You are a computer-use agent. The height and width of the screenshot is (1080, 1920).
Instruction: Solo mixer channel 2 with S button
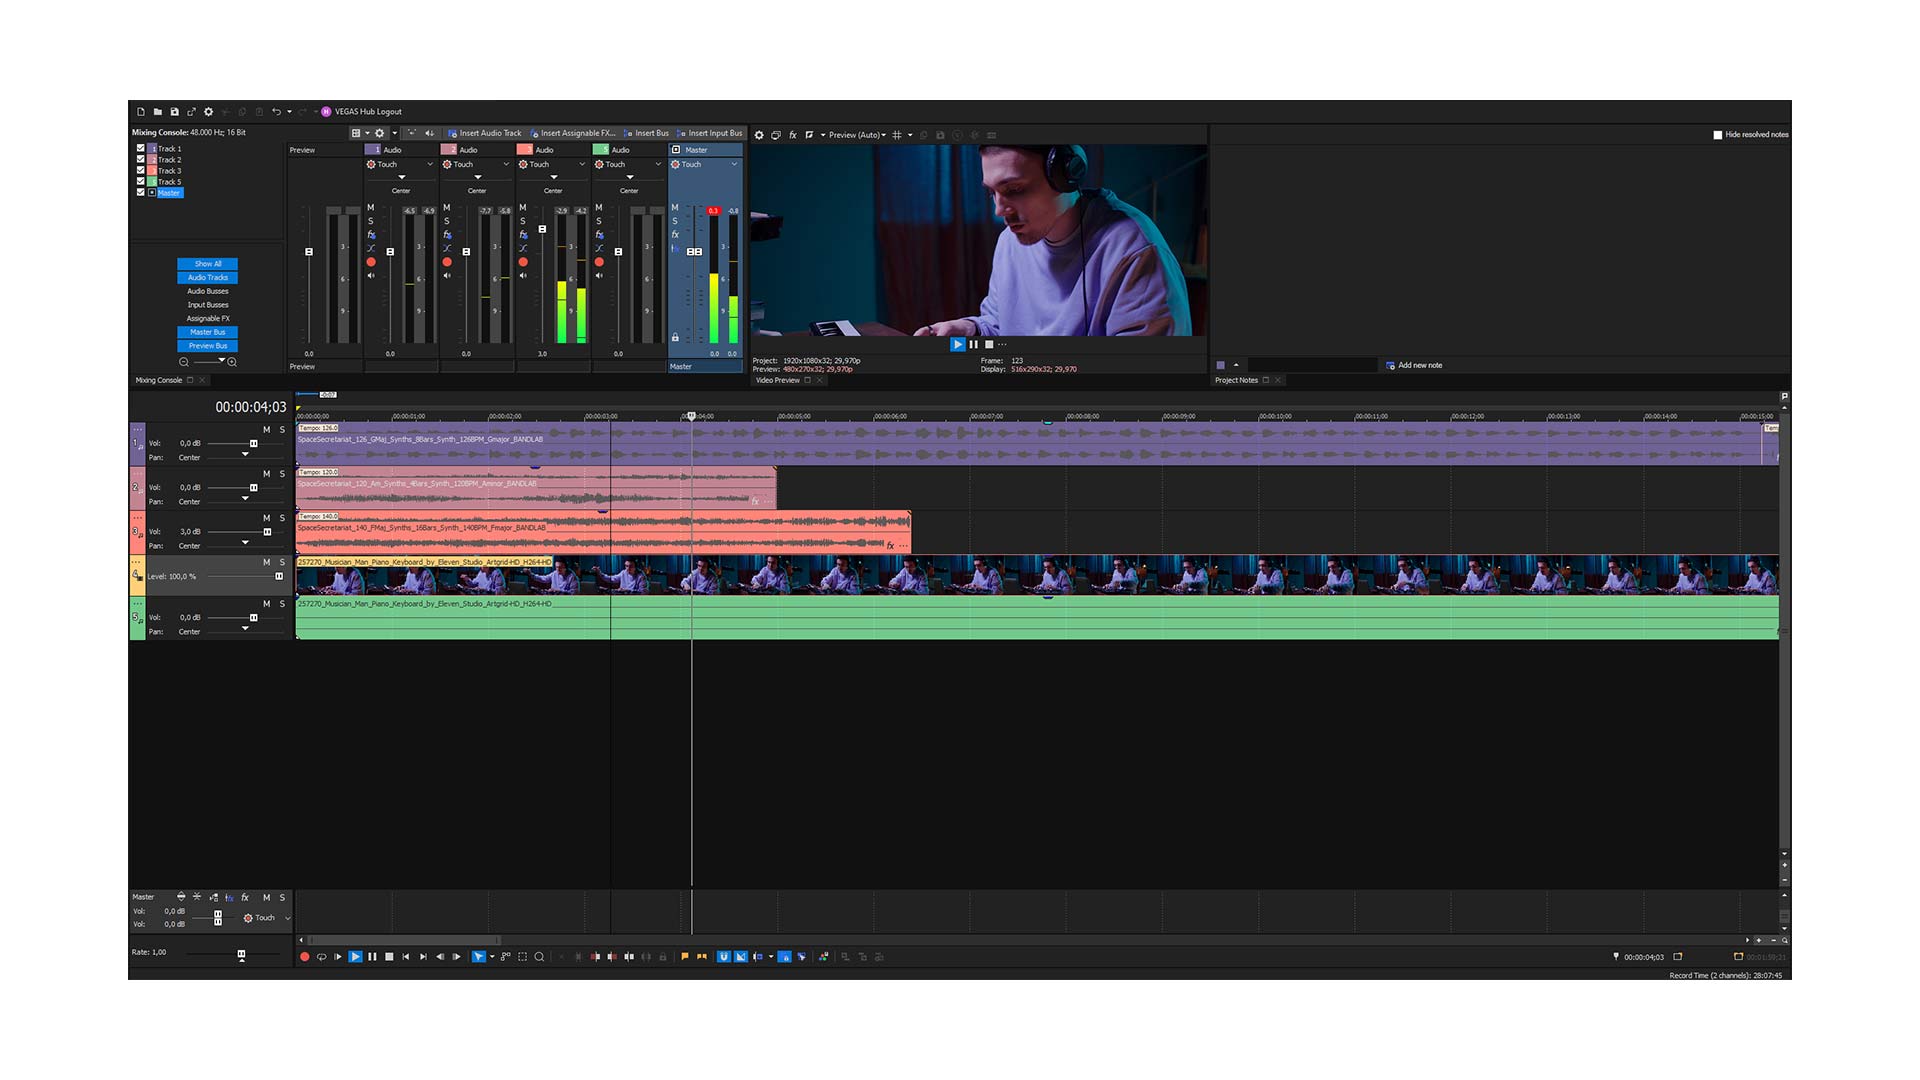click(447, 221)
